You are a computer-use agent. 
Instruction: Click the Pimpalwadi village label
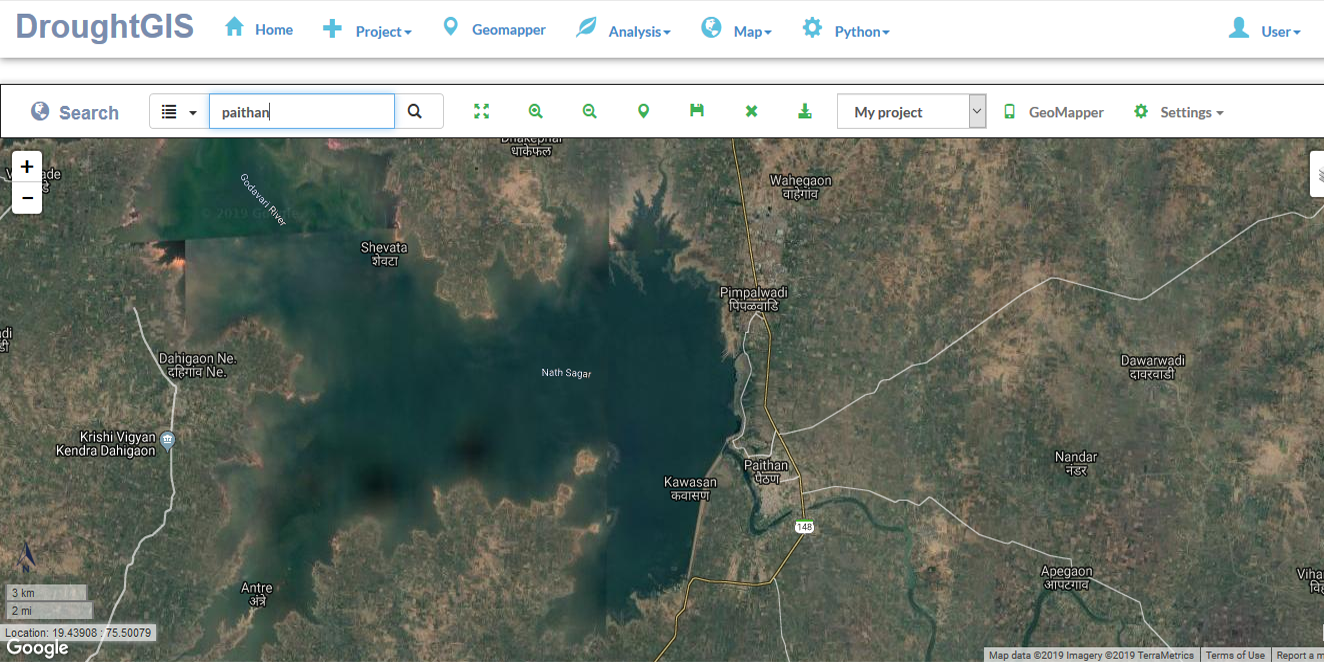click(754, 299)
